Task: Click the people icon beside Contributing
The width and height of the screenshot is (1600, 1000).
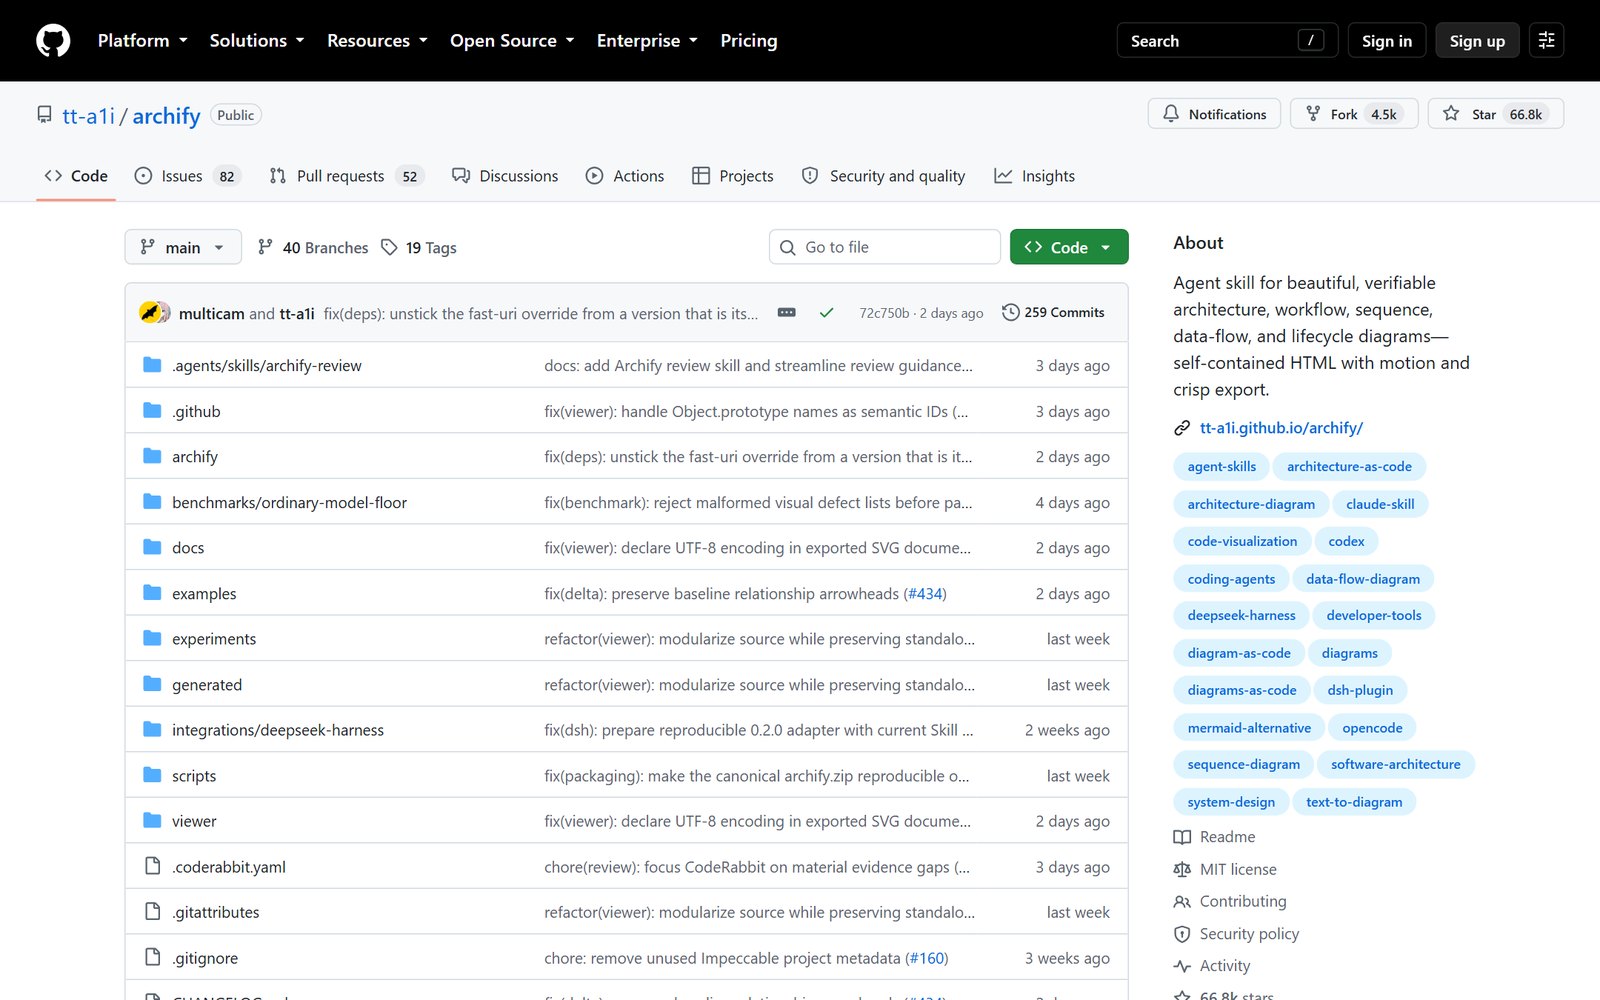Action: click(x=1182, y=902)
